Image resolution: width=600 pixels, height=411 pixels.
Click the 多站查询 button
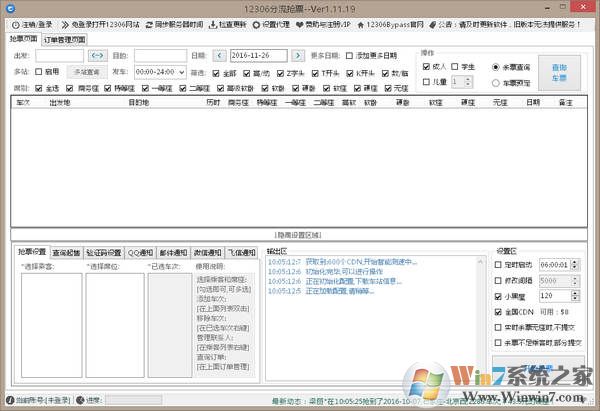(x=87, y=72)
